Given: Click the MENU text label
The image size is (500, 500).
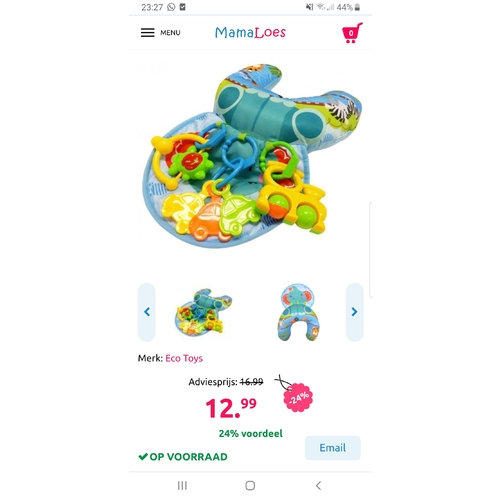Looking at the screenshot, I should (170, 33).
